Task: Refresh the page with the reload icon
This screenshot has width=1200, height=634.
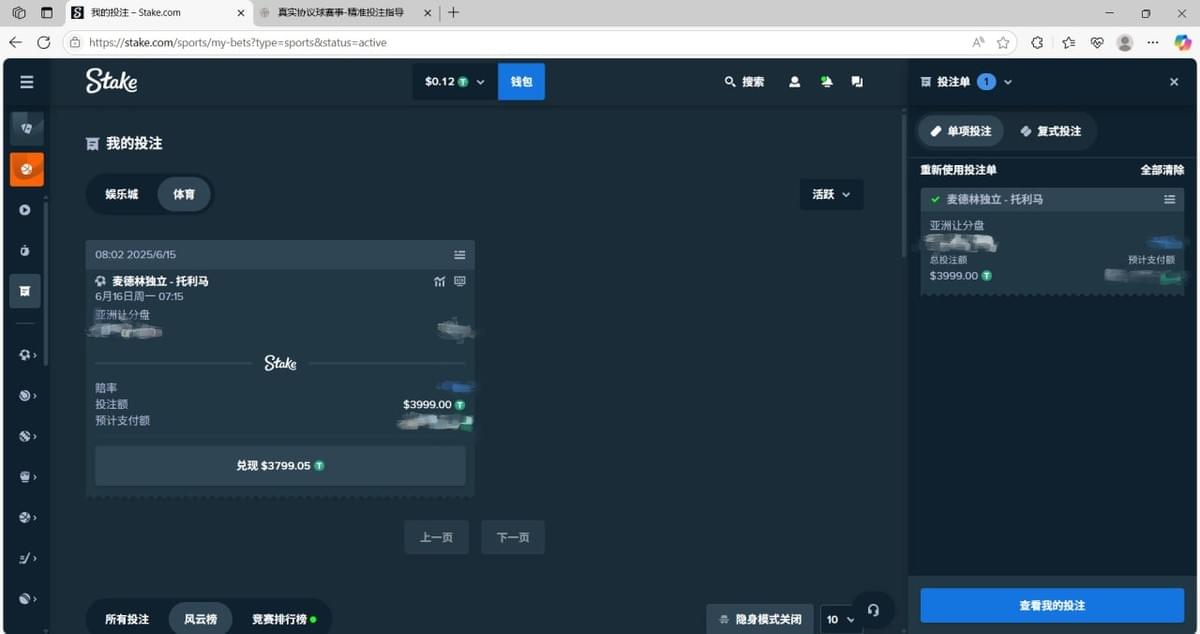Action: 43,42
